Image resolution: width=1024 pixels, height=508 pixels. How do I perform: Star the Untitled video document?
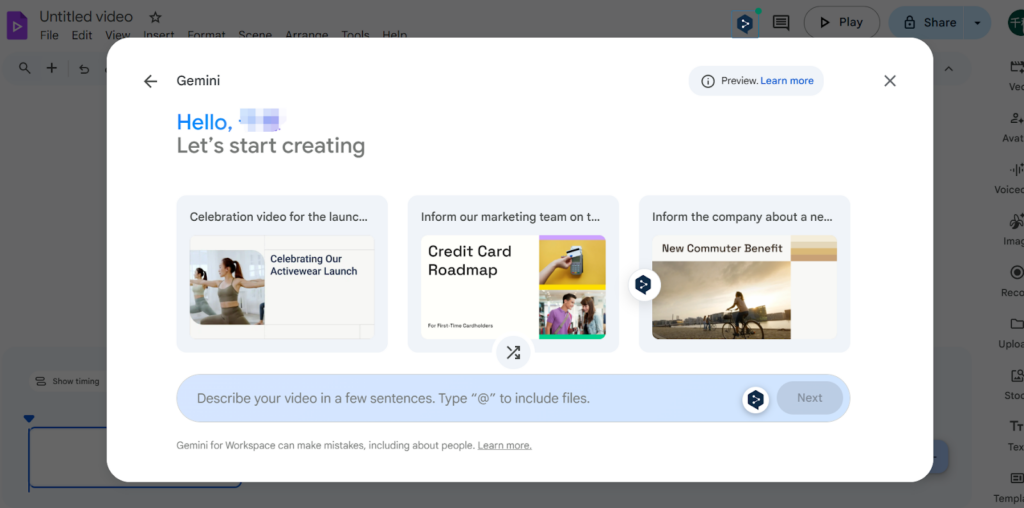[155, 17]
